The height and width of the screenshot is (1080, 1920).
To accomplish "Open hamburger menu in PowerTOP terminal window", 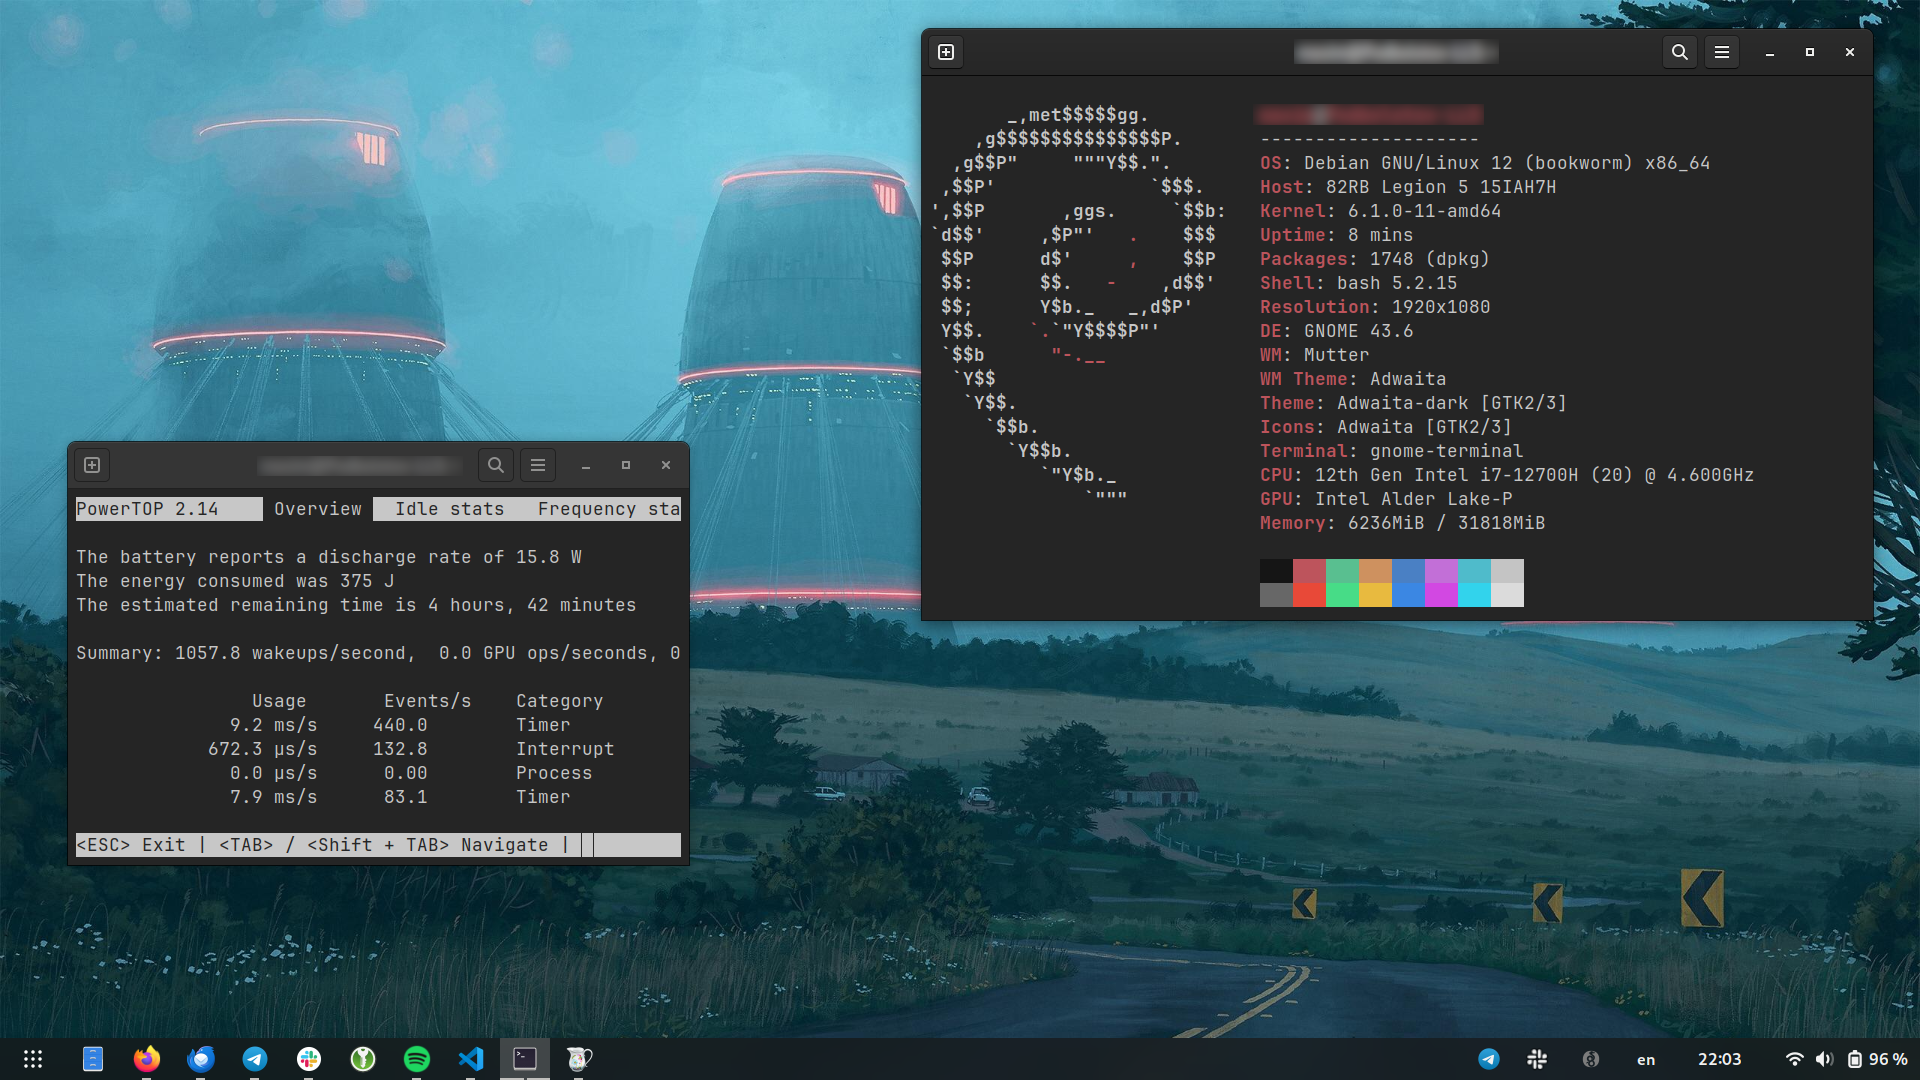I will click(x=538, y=465).
